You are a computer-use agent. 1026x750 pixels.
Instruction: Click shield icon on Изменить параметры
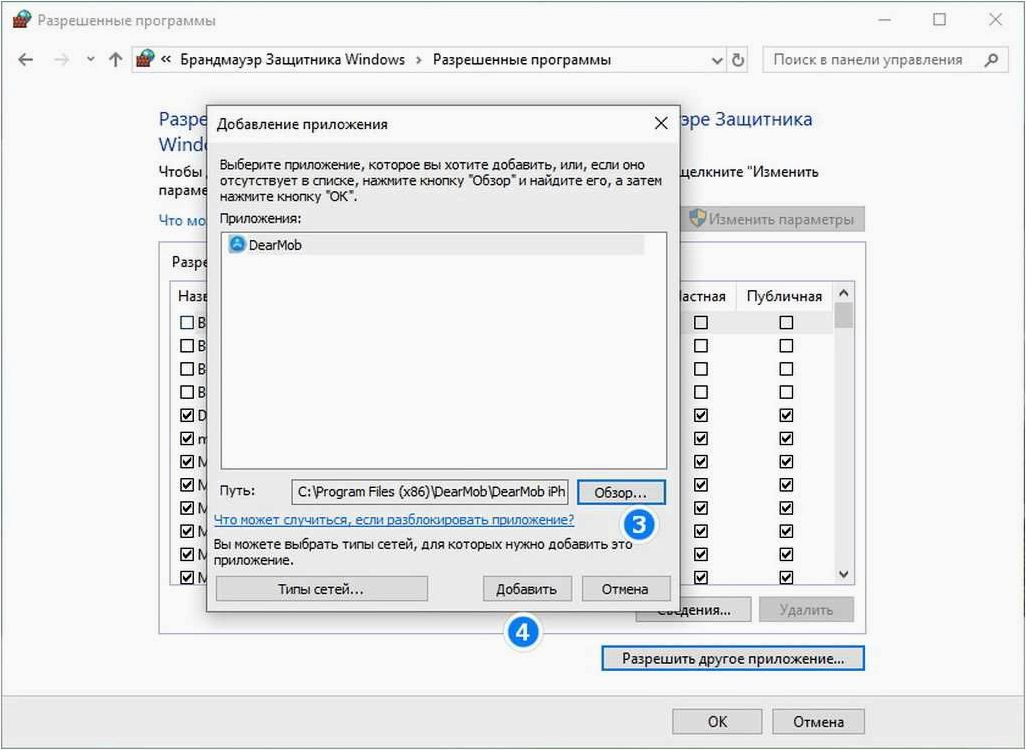698,219
